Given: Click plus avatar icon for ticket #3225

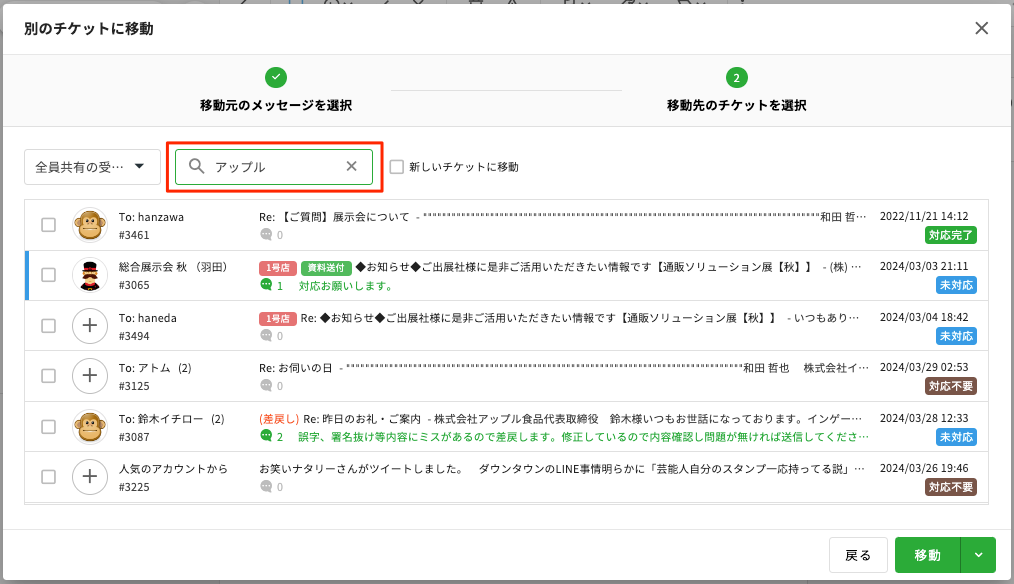Looking at the screenshot, I should pos(90,477).
